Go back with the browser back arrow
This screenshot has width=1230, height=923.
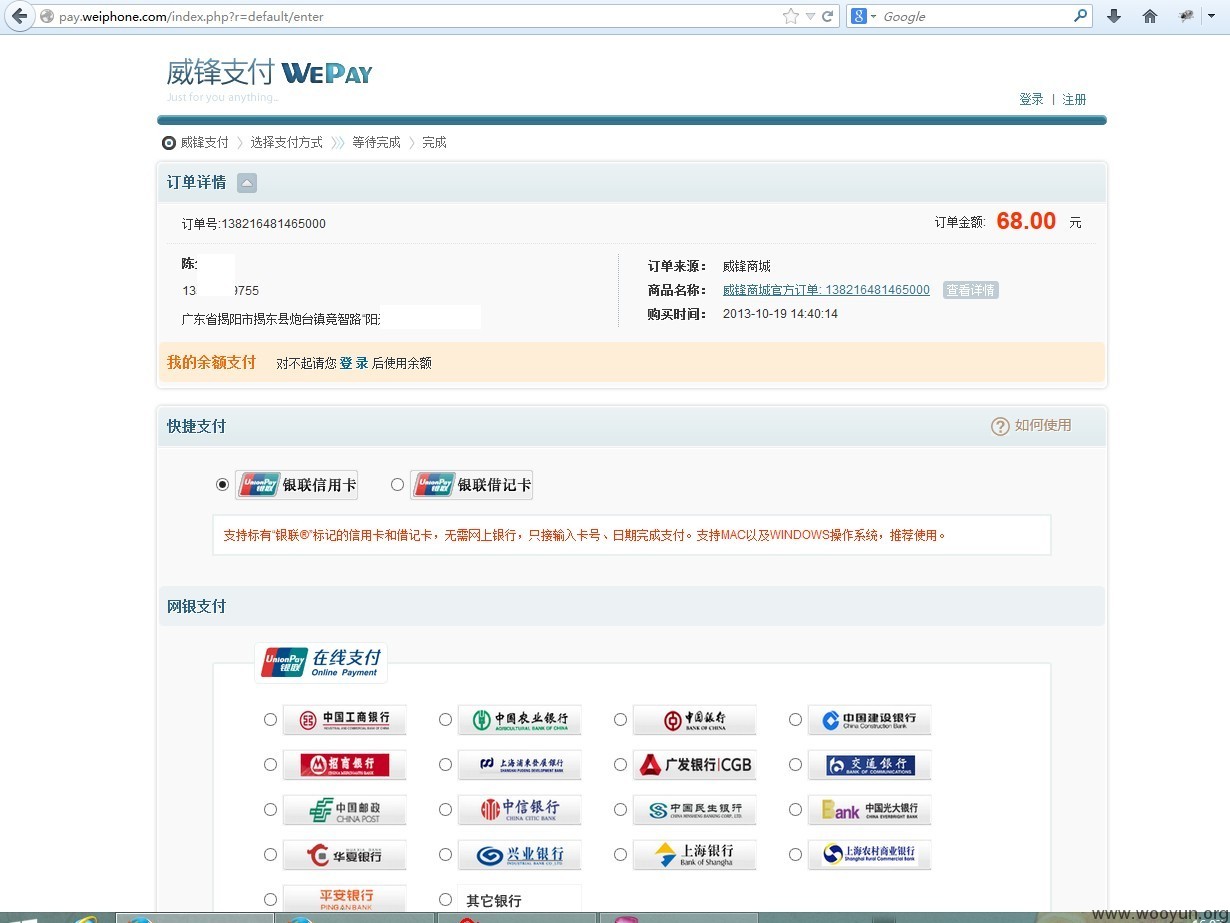[19, 16]
